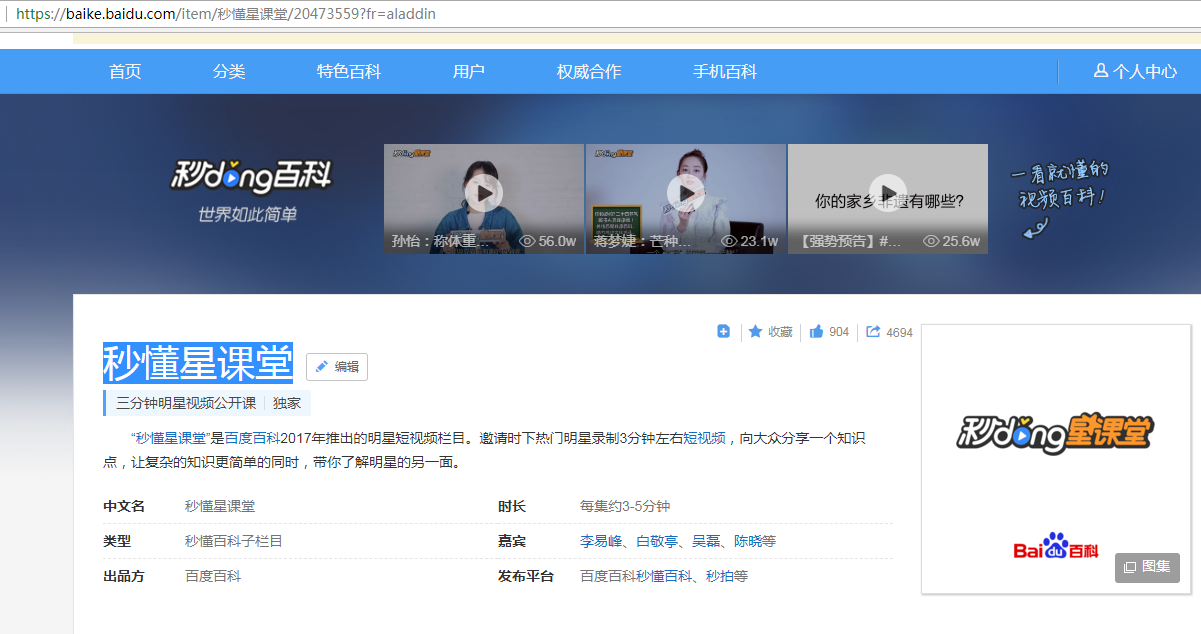
Task: Open 个人中心 user menu
Action: click(x=1135, y=72)
